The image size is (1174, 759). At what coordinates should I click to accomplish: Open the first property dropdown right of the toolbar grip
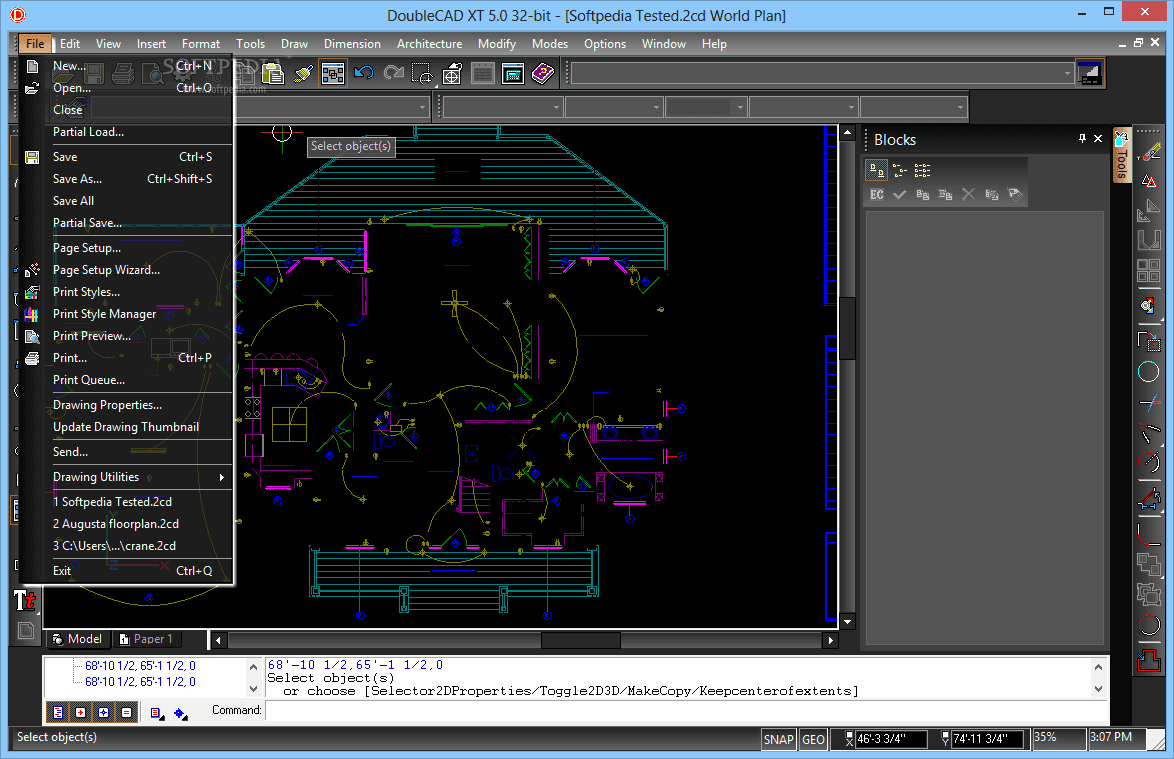[x=502, y=108]
